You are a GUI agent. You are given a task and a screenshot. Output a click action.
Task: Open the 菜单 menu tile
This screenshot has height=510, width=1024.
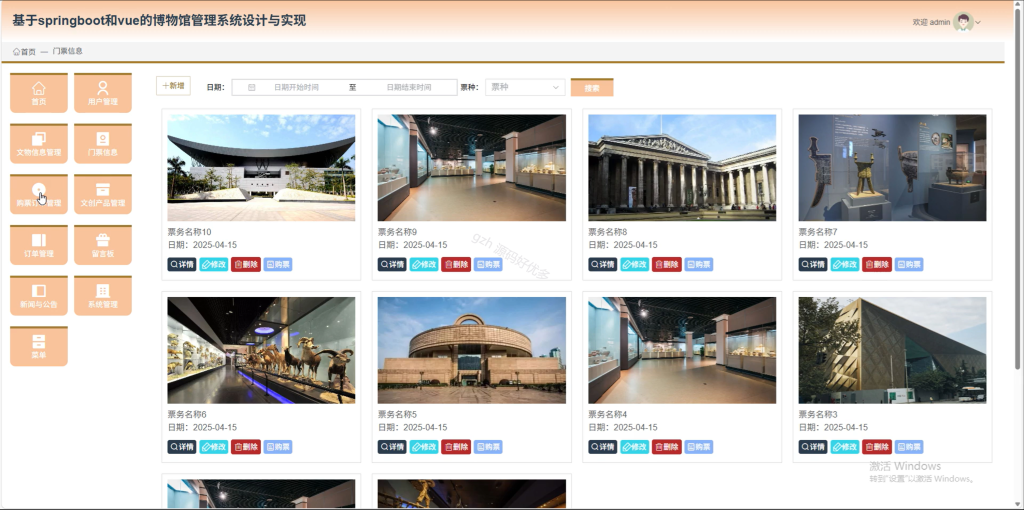39,346
